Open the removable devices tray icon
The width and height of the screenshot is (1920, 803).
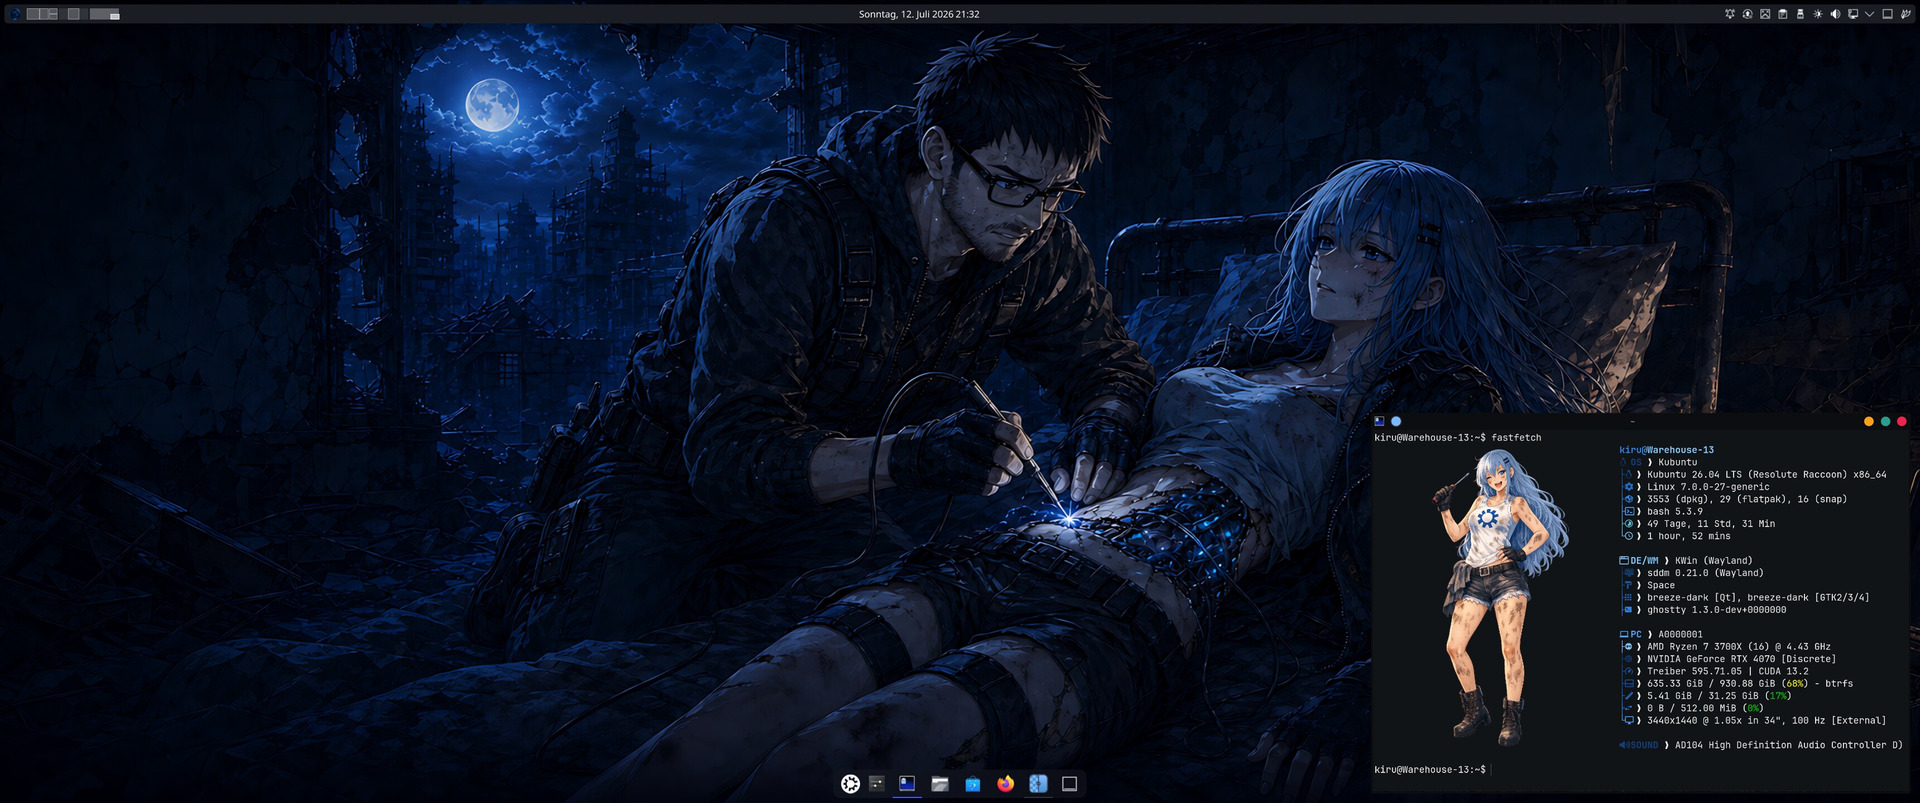point(1800,14)
